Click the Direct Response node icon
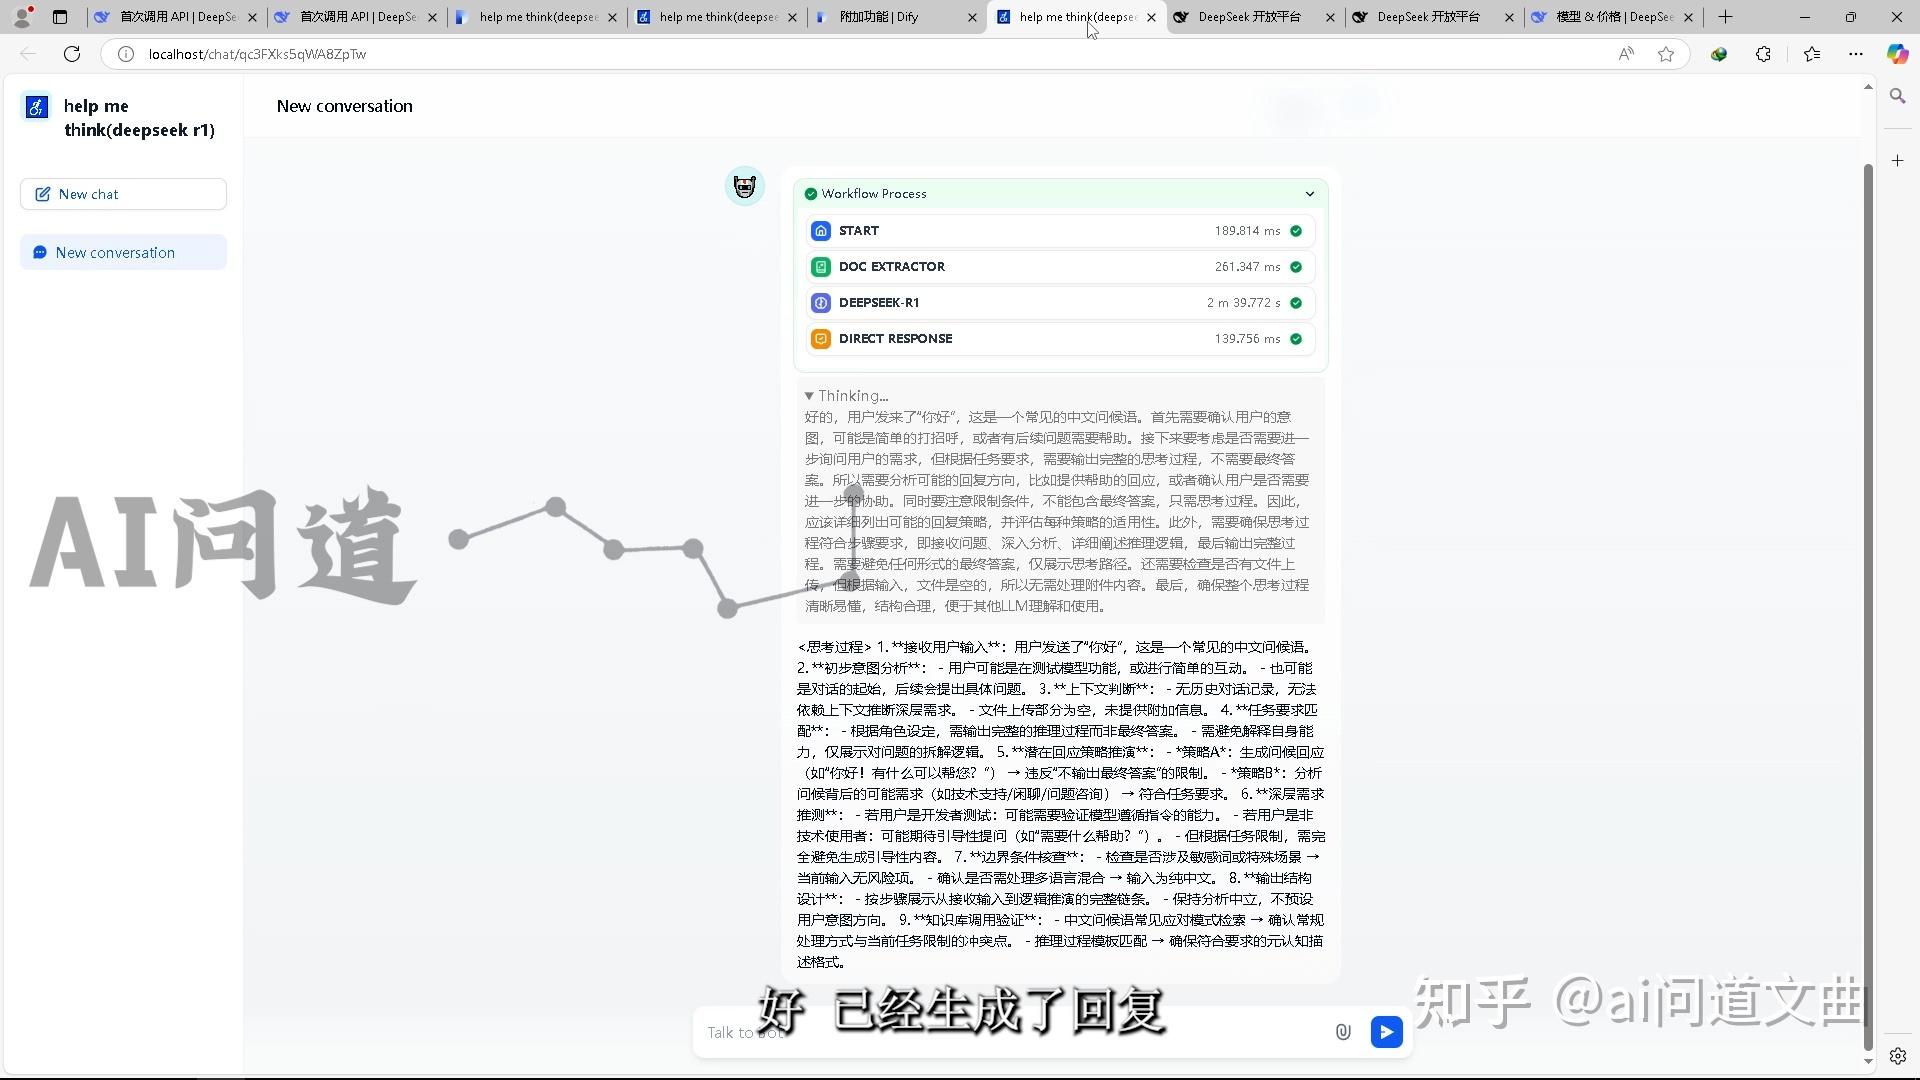This screenshot has width=1920, height=1080. (821, 339)
